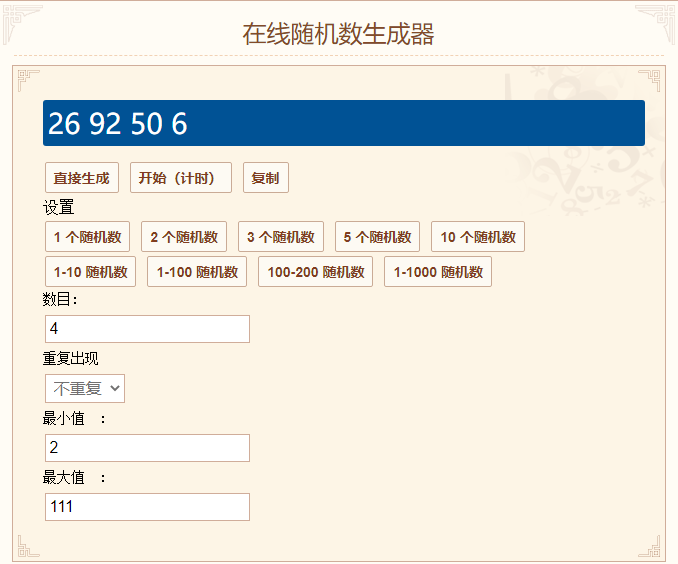The height and width of the screenshot is (564, 678).
Task: Click the 最小值 input showing 2
Action: click(147, 448)
